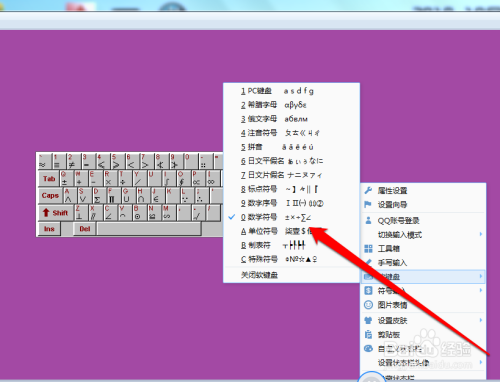Click the Del key on soft keyboard
The width and height of the screenshot is (500, 382).
(85, 229)
